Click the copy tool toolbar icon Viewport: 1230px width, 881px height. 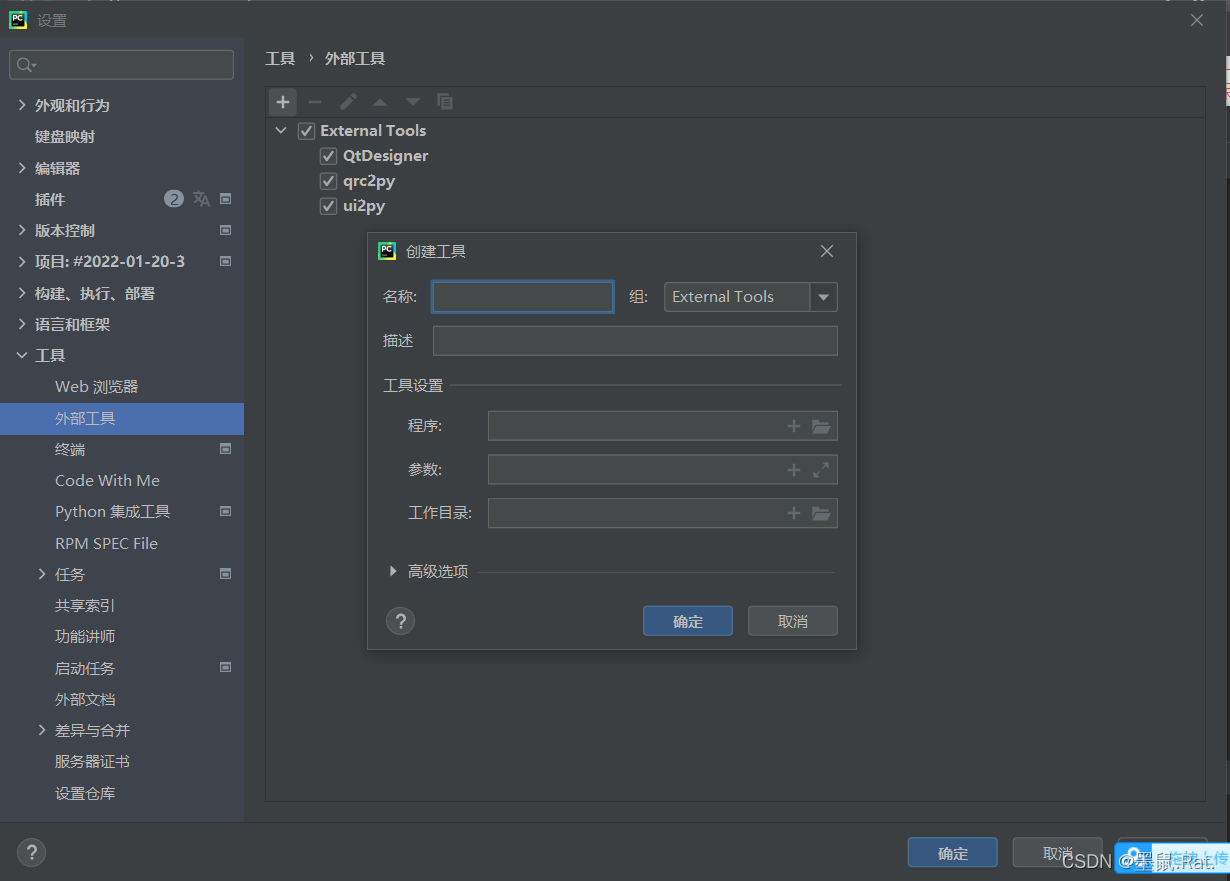coord(445,102)
